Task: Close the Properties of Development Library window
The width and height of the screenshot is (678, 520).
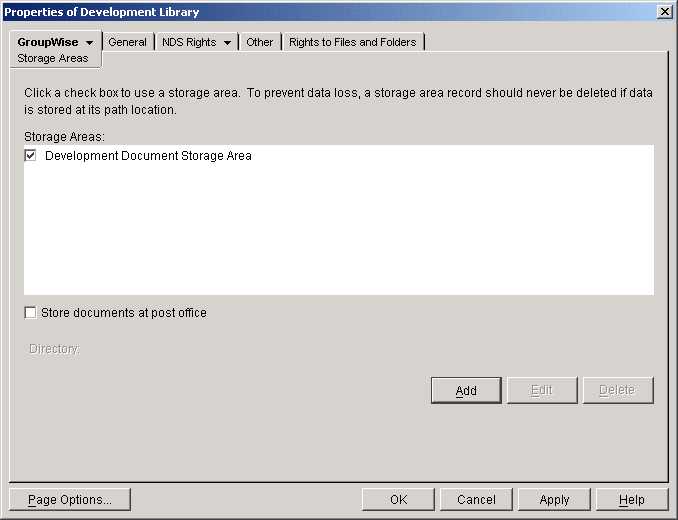Action: coord(664,12)
